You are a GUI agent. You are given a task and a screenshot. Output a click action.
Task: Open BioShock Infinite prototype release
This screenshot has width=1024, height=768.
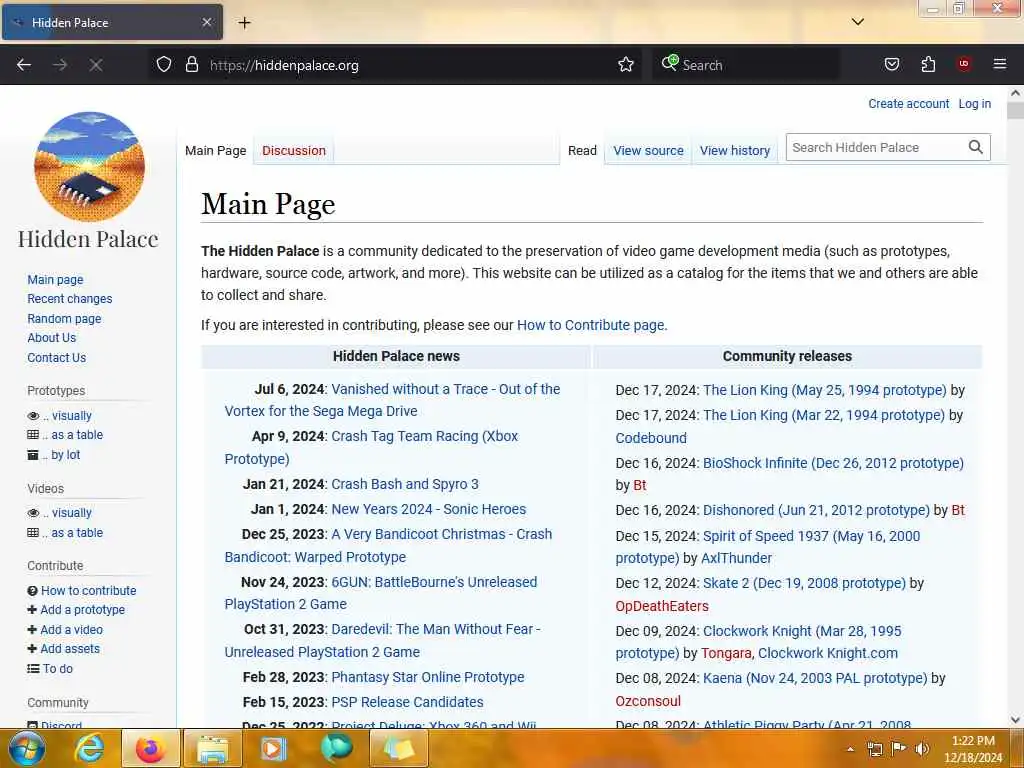[x=833, y=463]
